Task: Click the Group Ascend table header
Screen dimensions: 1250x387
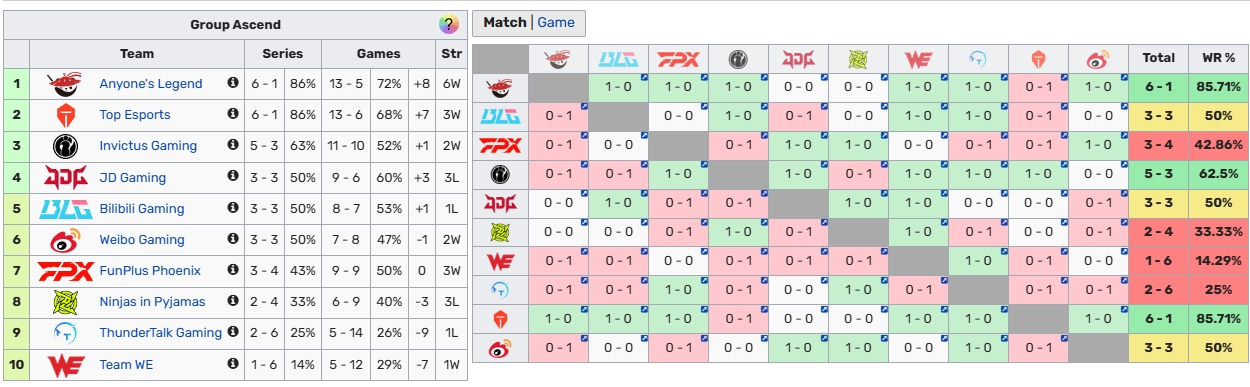Action: (236, 24)
